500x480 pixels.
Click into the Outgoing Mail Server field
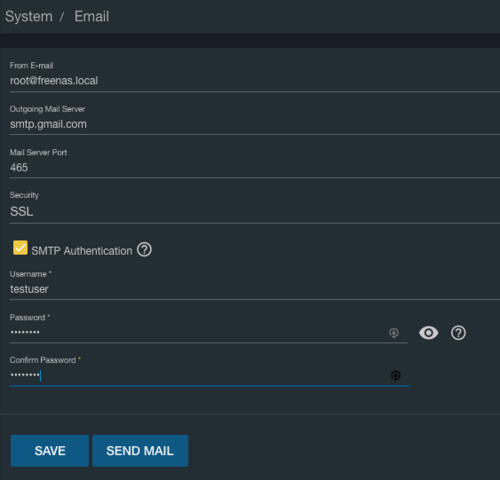point(255,124)
